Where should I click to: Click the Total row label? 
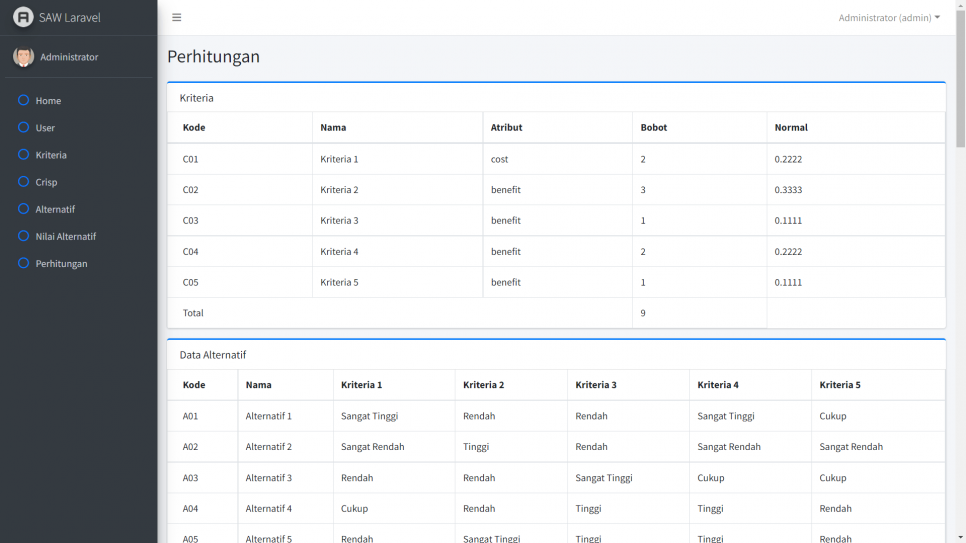point(193,313)
